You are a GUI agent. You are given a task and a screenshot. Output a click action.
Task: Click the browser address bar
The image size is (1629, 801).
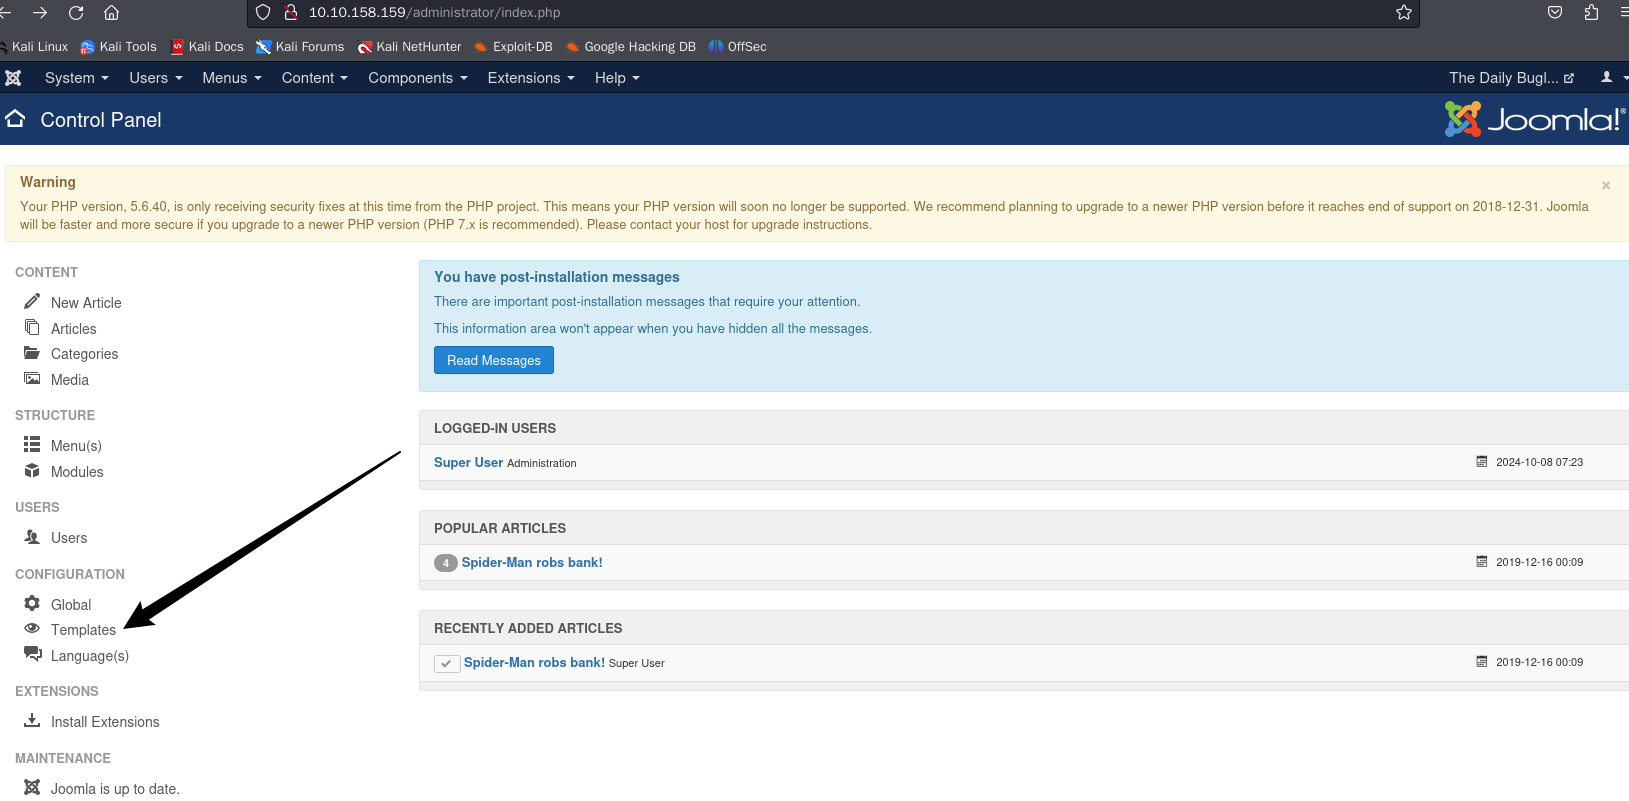(x=833, y=13)
